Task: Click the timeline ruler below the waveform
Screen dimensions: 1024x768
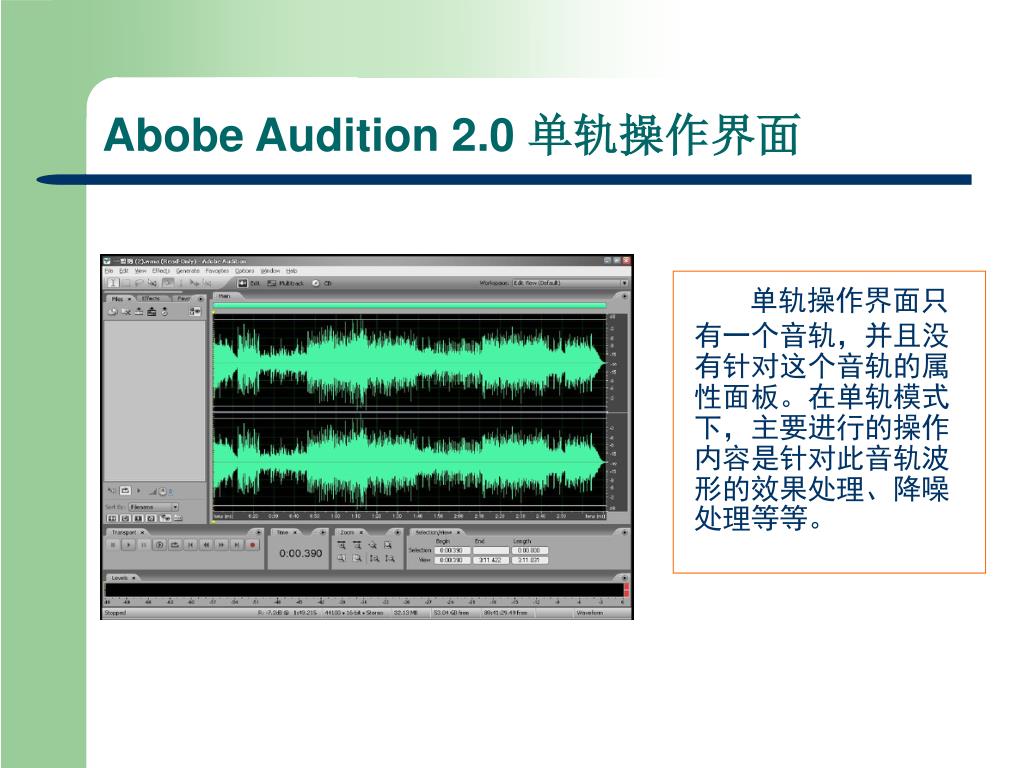Action: coord(409,516)
